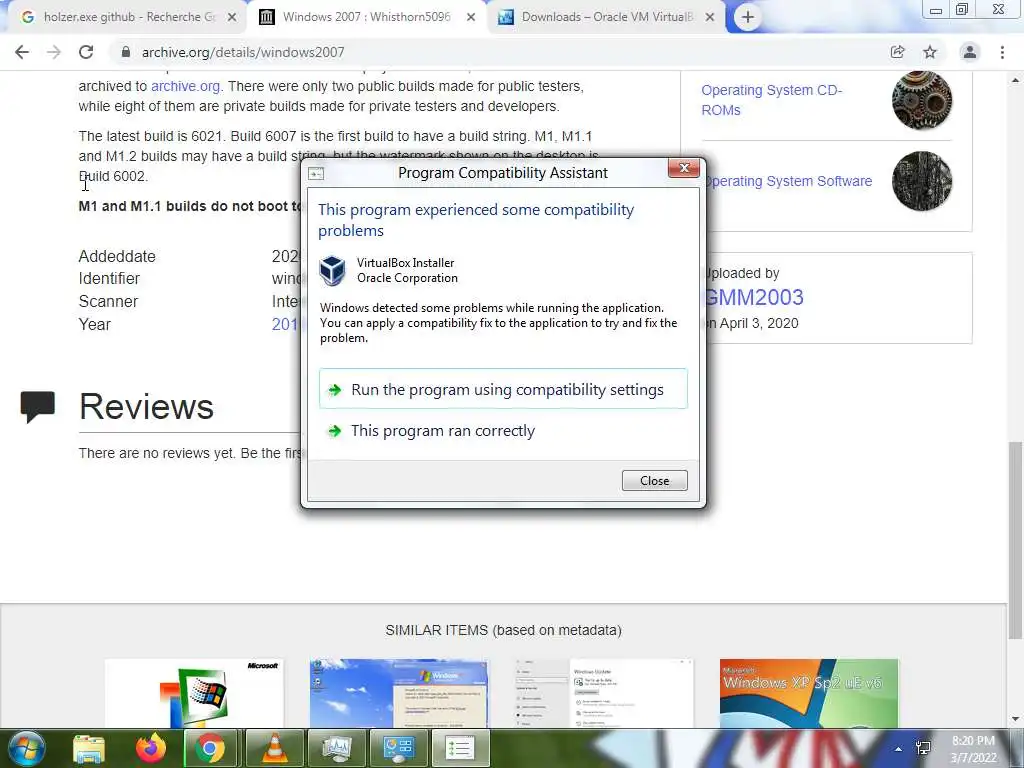This screenshot has width=1024, height=768.
Task: Click the Reviews heading
Action: 146,407
